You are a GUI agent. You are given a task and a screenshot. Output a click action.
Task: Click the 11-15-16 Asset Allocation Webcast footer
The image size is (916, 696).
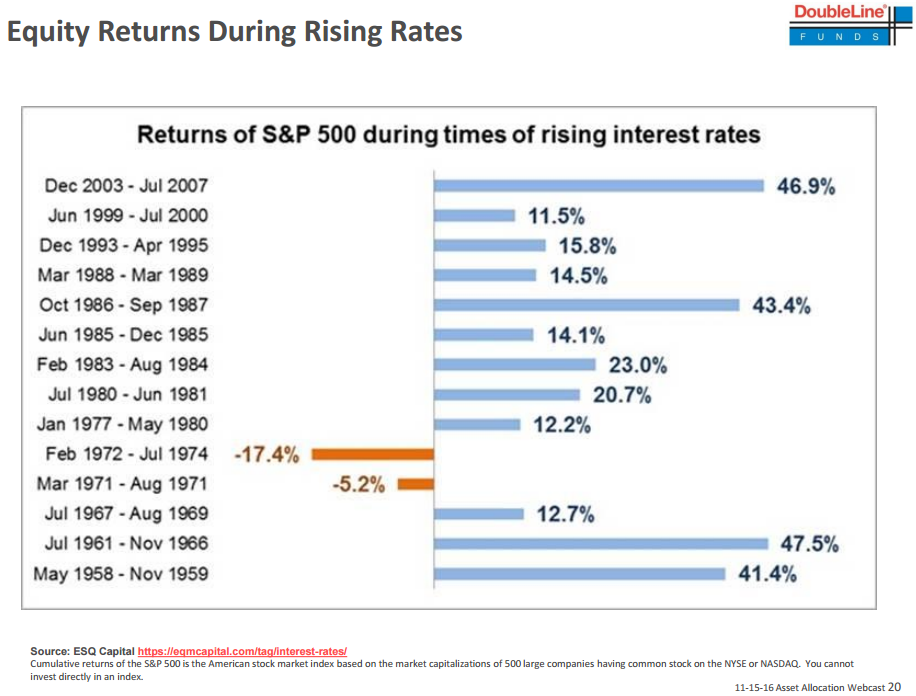(x=816, y=687)
